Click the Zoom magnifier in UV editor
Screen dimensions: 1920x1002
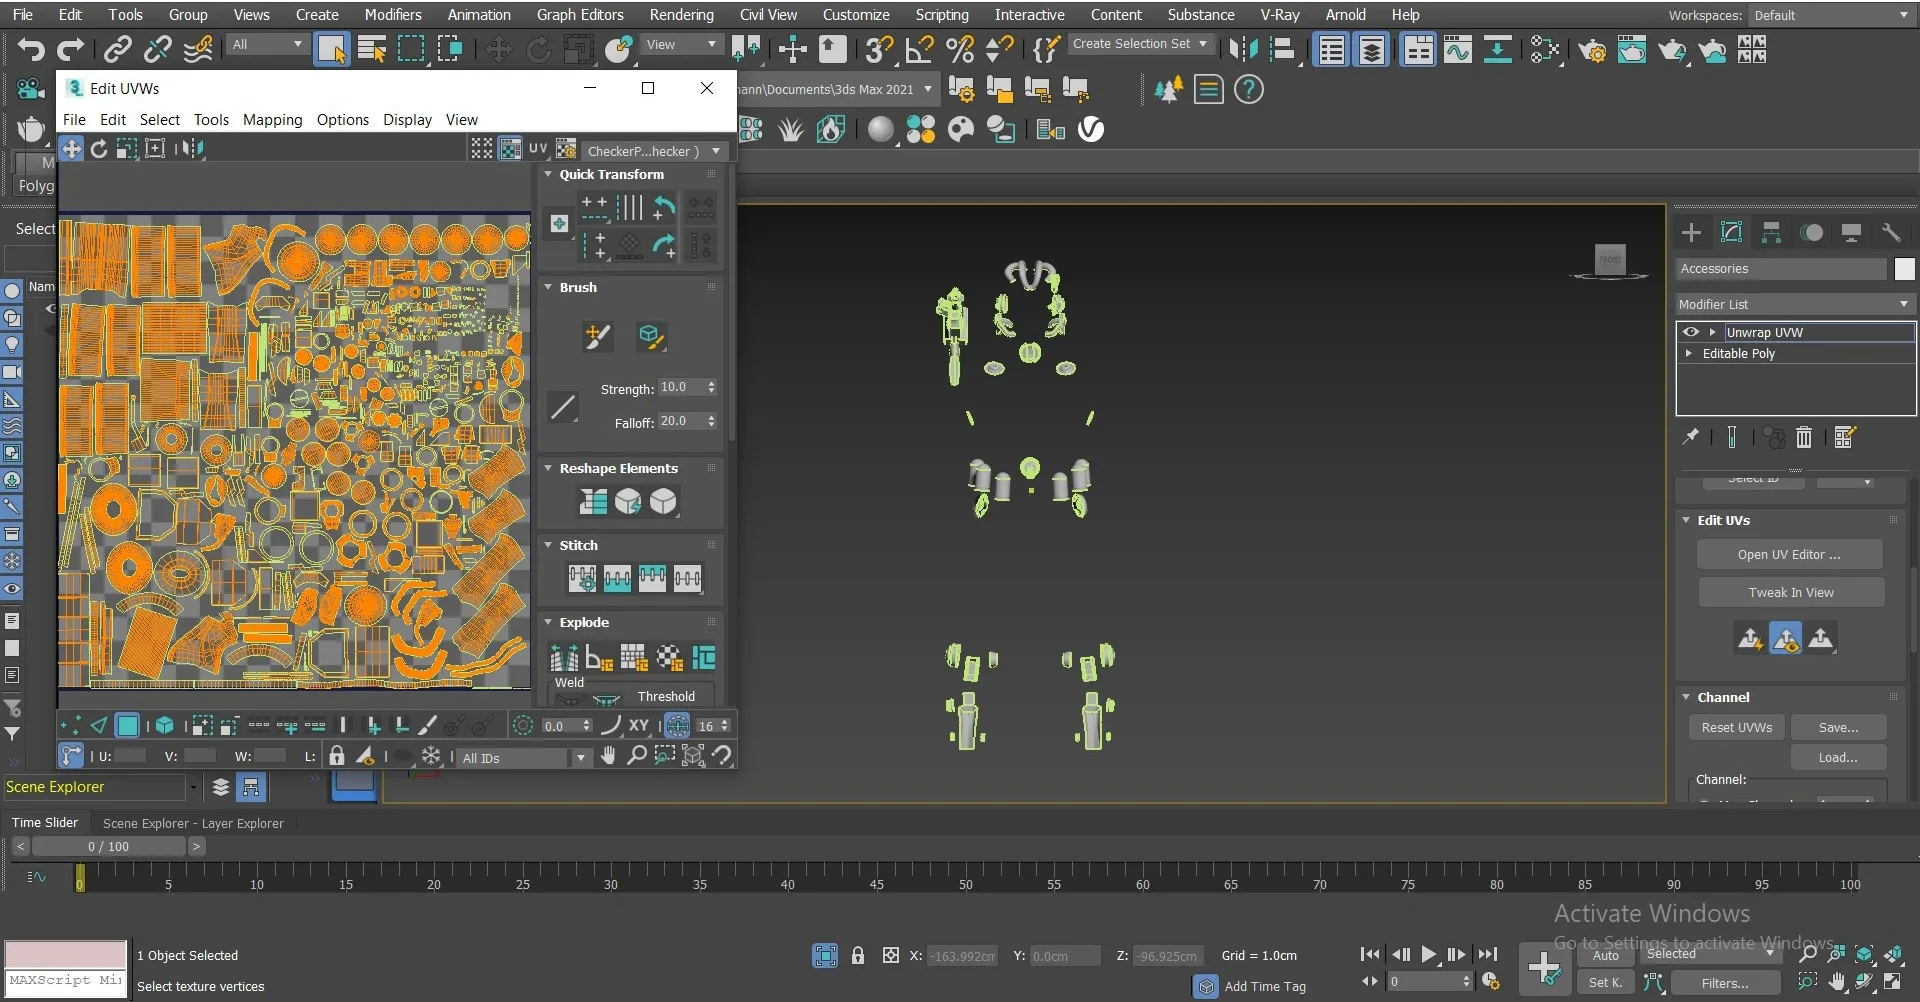point(636,756)
